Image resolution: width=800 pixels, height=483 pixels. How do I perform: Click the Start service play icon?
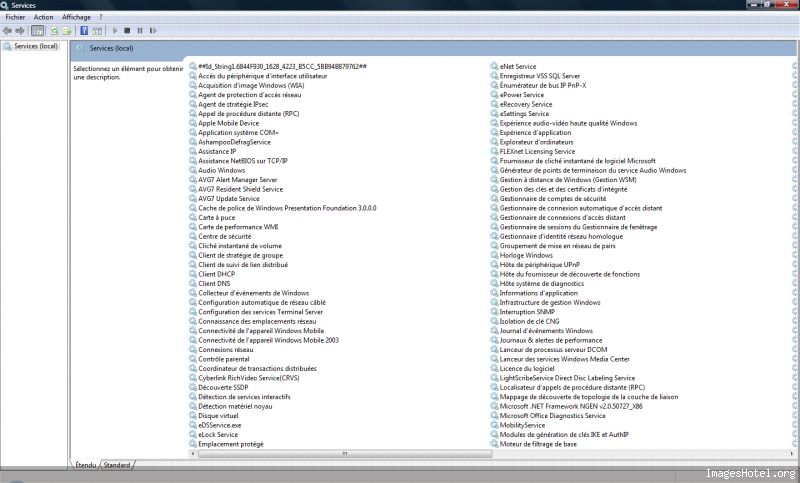click(x=115, y=31)
